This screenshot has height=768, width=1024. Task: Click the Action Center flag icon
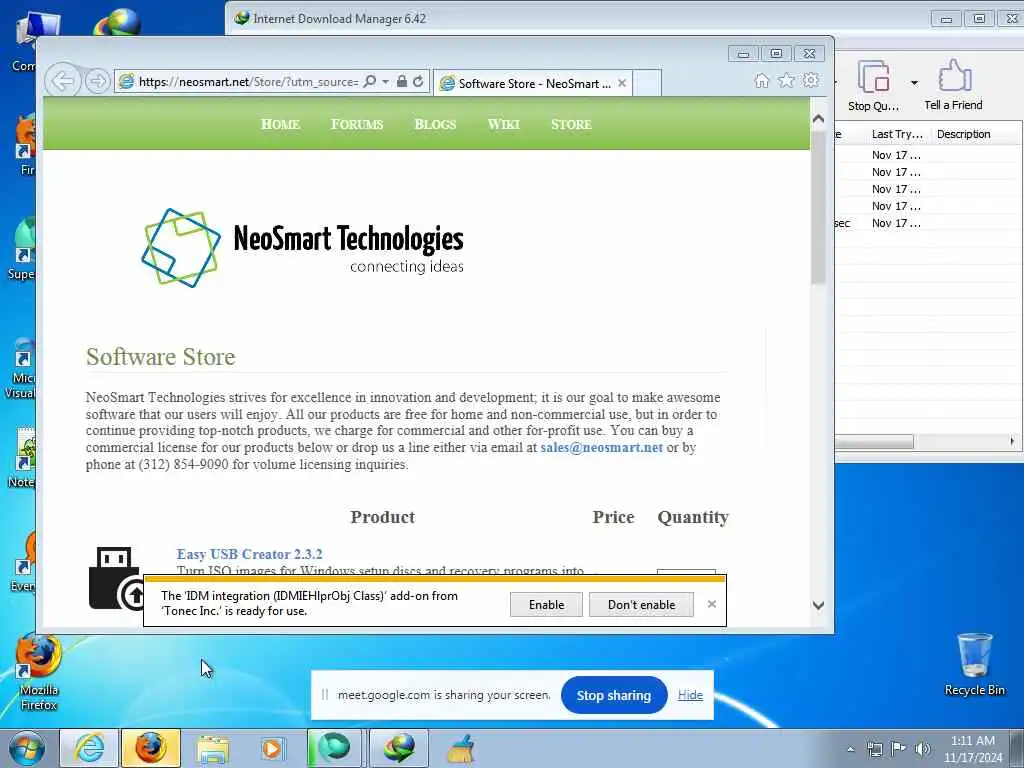(x=899, y=749)
